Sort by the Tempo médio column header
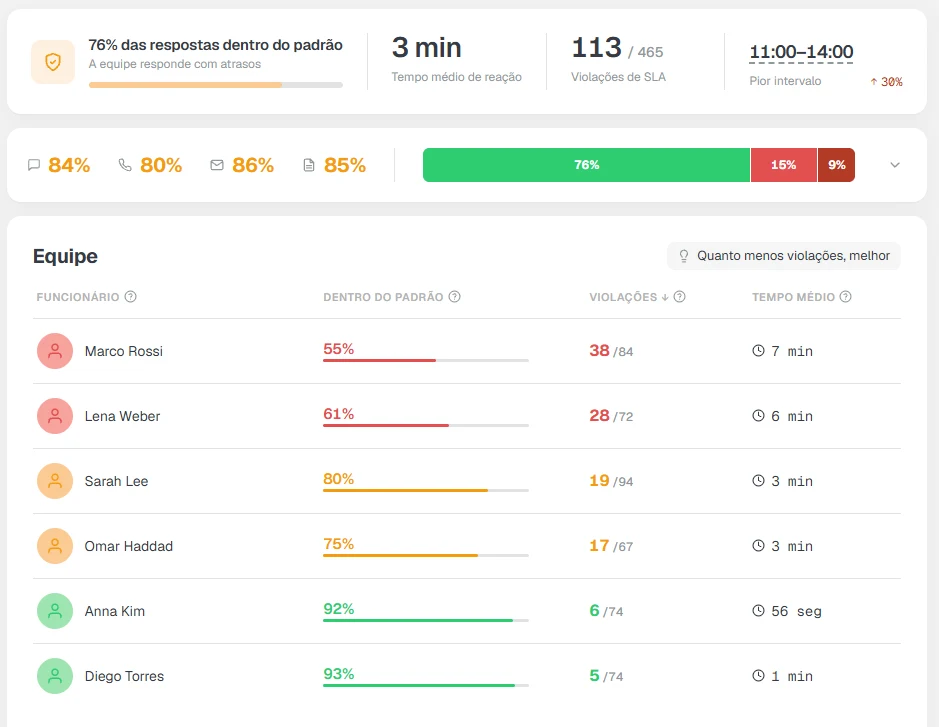Viewport: 939px width, 727px height. click(x=793, y=297)
